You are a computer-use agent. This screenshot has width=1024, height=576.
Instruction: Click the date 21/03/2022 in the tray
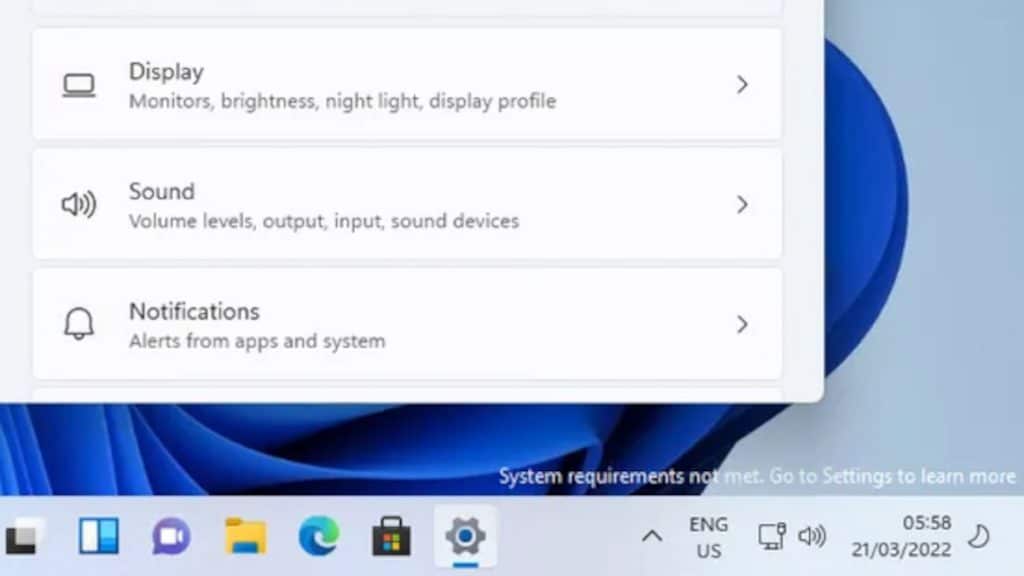click(x=901, y=550)
